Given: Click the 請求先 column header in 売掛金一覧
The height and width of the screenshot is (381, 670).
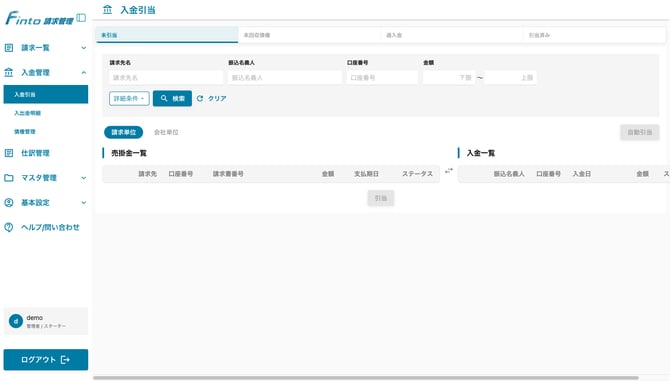Looking at the screenshot, I should 147,174.
